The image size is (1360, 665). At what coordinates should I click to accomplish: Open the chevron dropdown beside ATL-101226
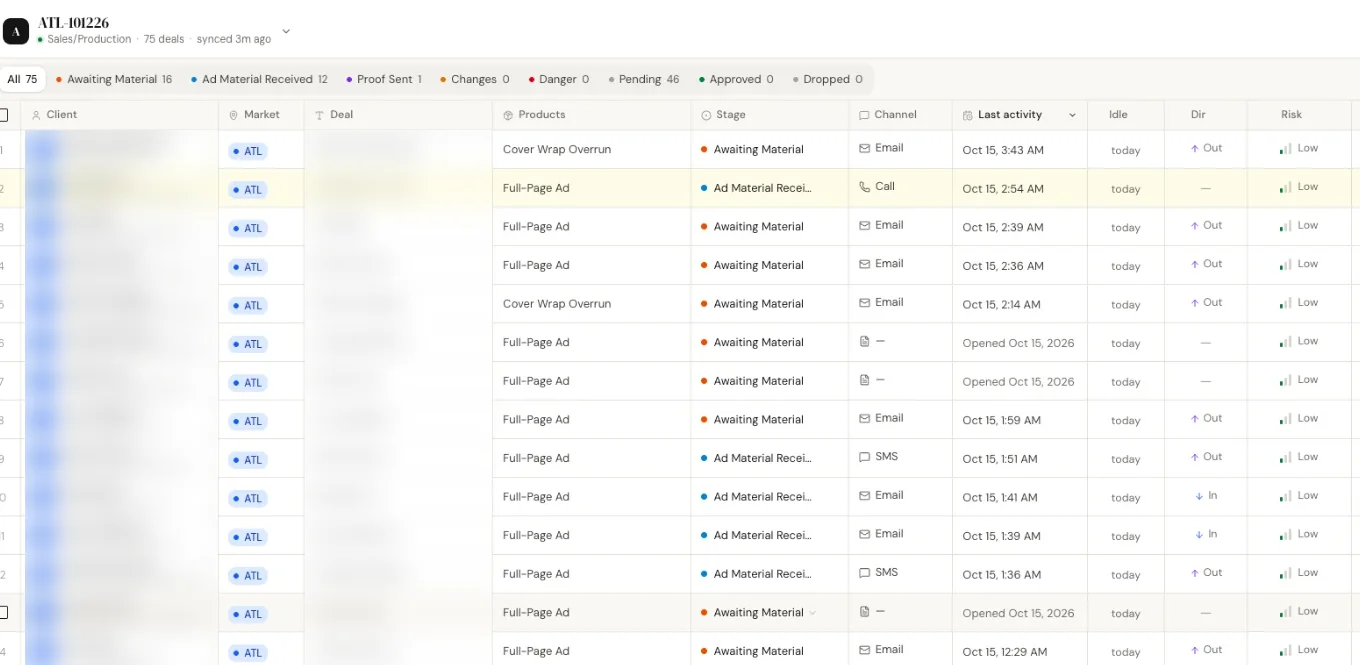[286, 31]
